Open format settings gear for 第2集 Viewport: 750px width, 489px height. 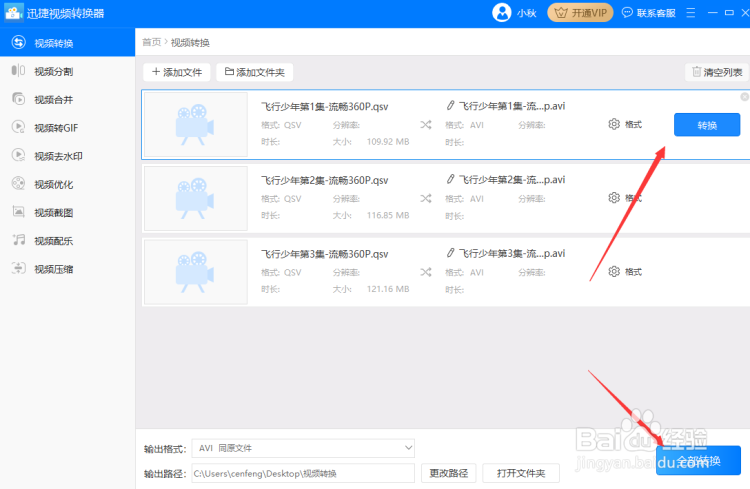614,198
